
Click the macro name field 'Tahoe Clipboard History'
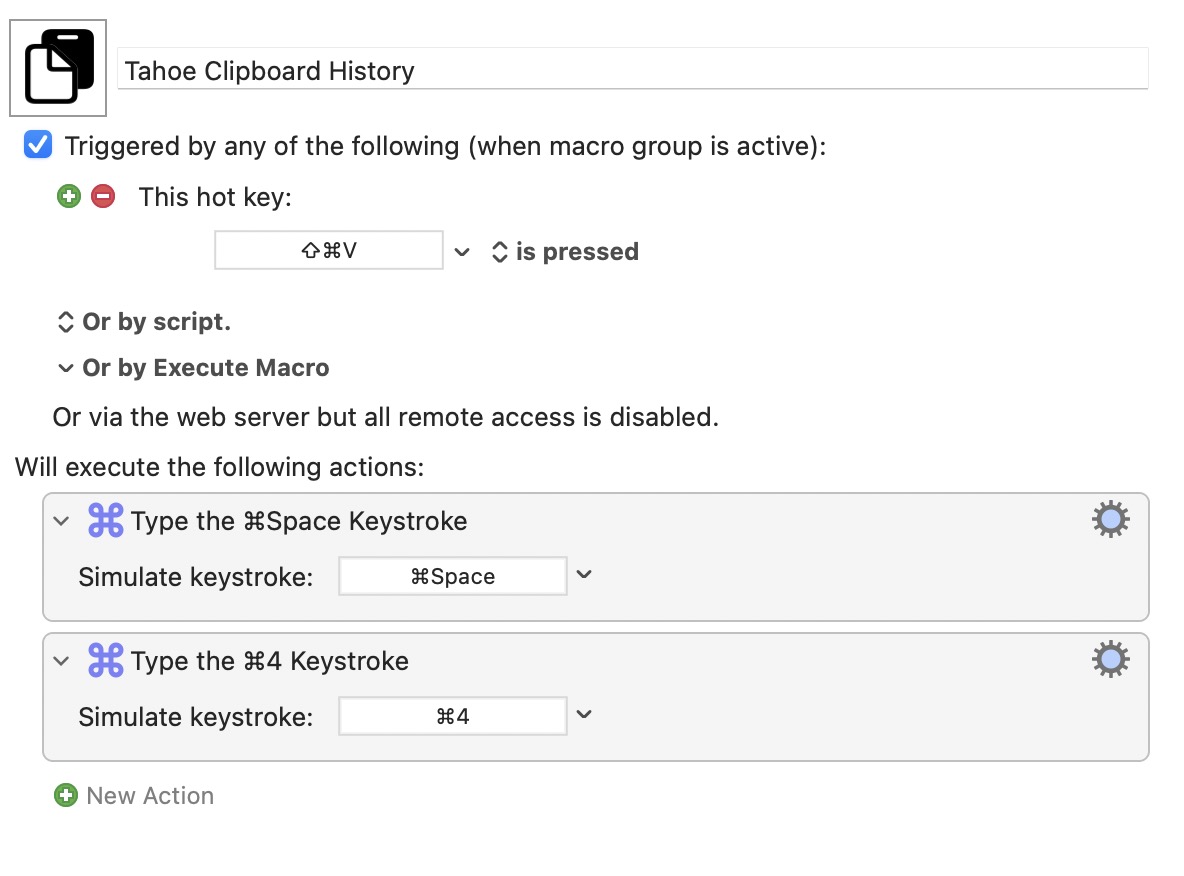coord(632,71)
